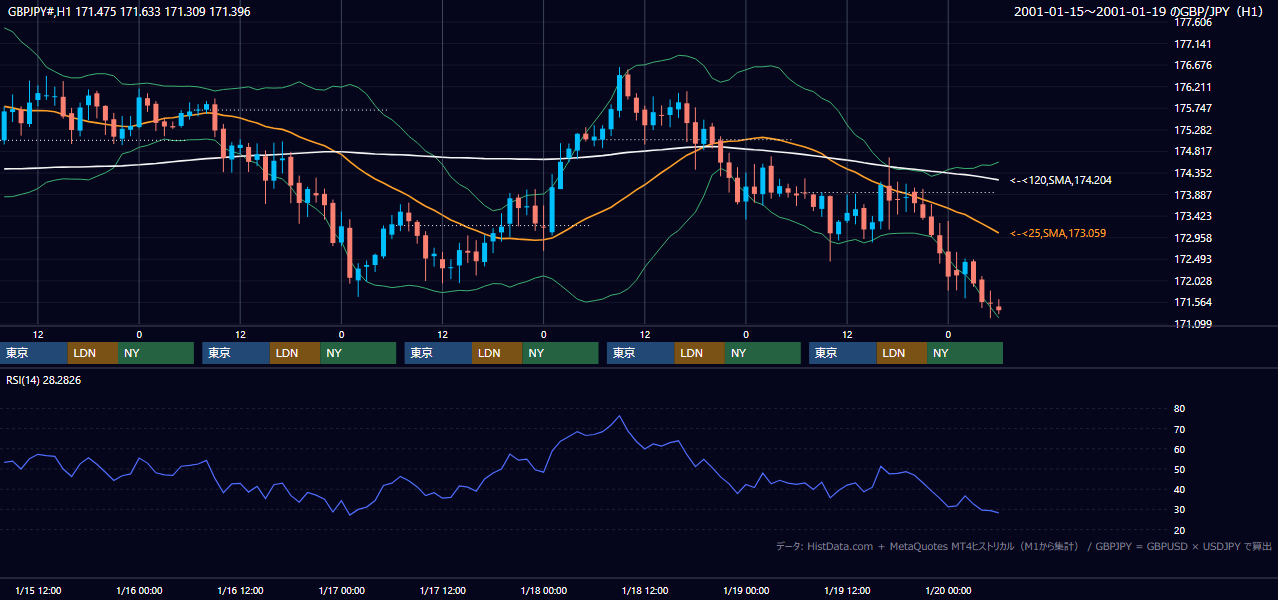Click RSI scale level 50
Screen dimensions: 1278x600
coord(1179,469)
